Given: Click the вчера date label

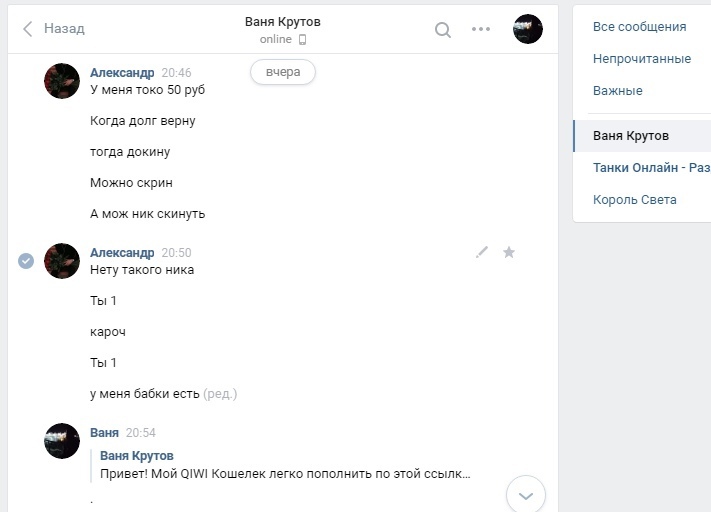Looking at the screenshot, I should [283, 72].
